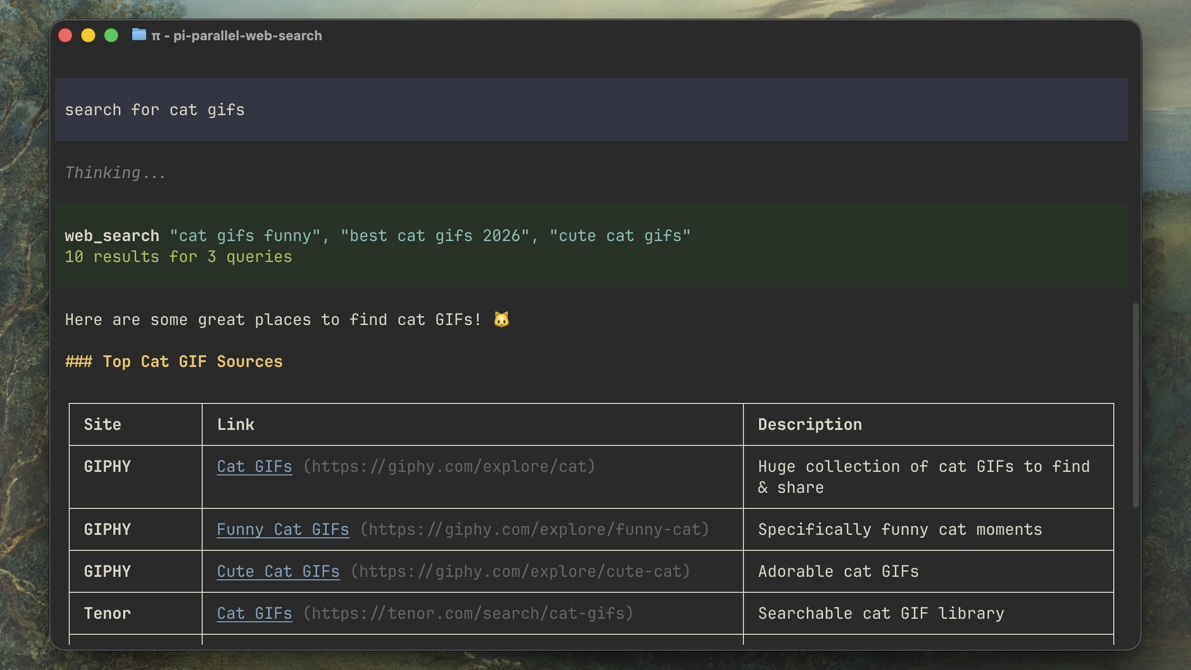Open the "Funny Cat GIFs" link
This screenshot has height=670, width=1191.
point(282,530)
